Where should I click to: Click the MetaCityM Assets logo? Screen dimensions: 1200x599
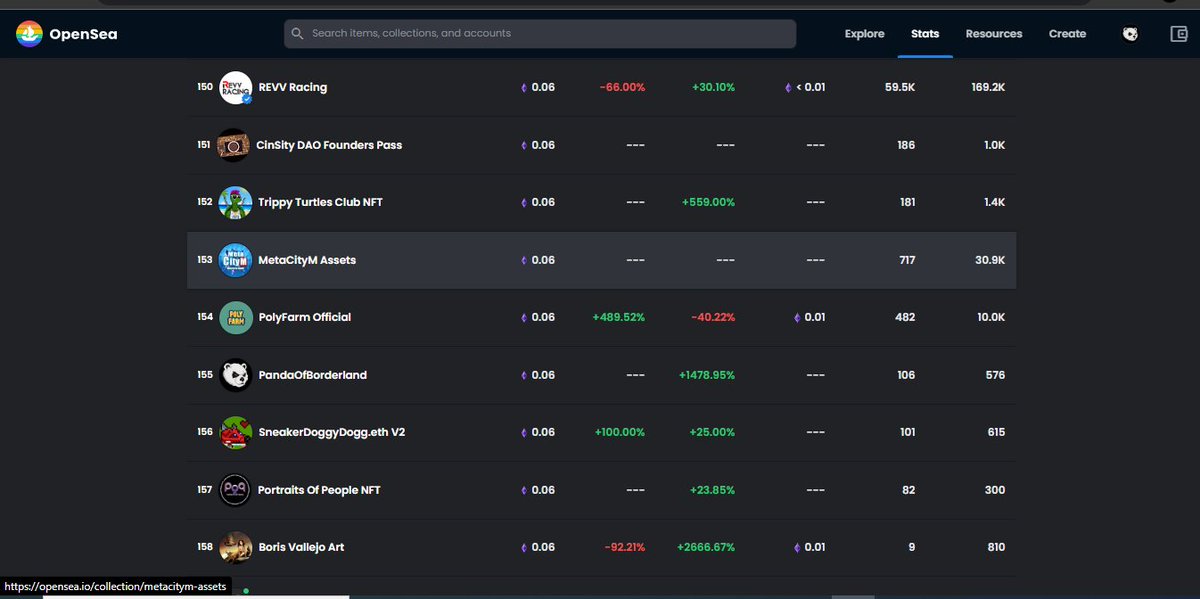[x=235, y=260]
